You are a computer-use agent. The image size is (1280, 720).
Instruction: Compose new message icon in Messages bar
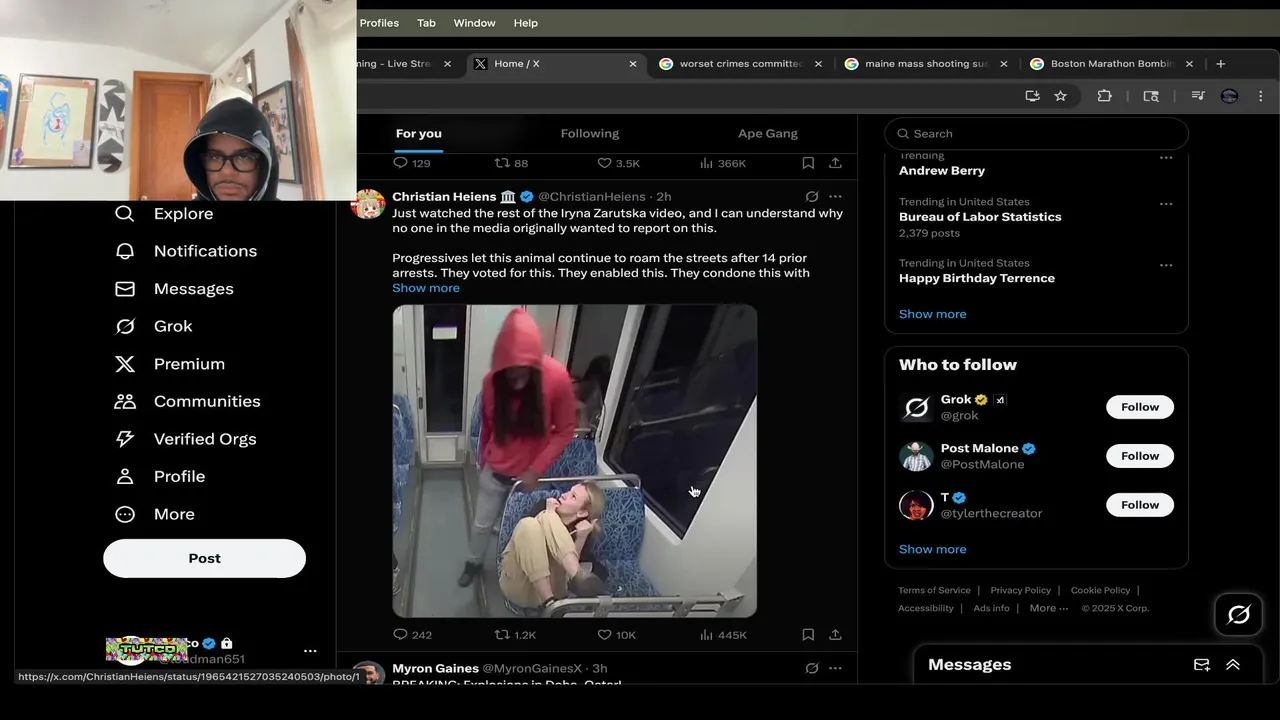(1202, 665)
